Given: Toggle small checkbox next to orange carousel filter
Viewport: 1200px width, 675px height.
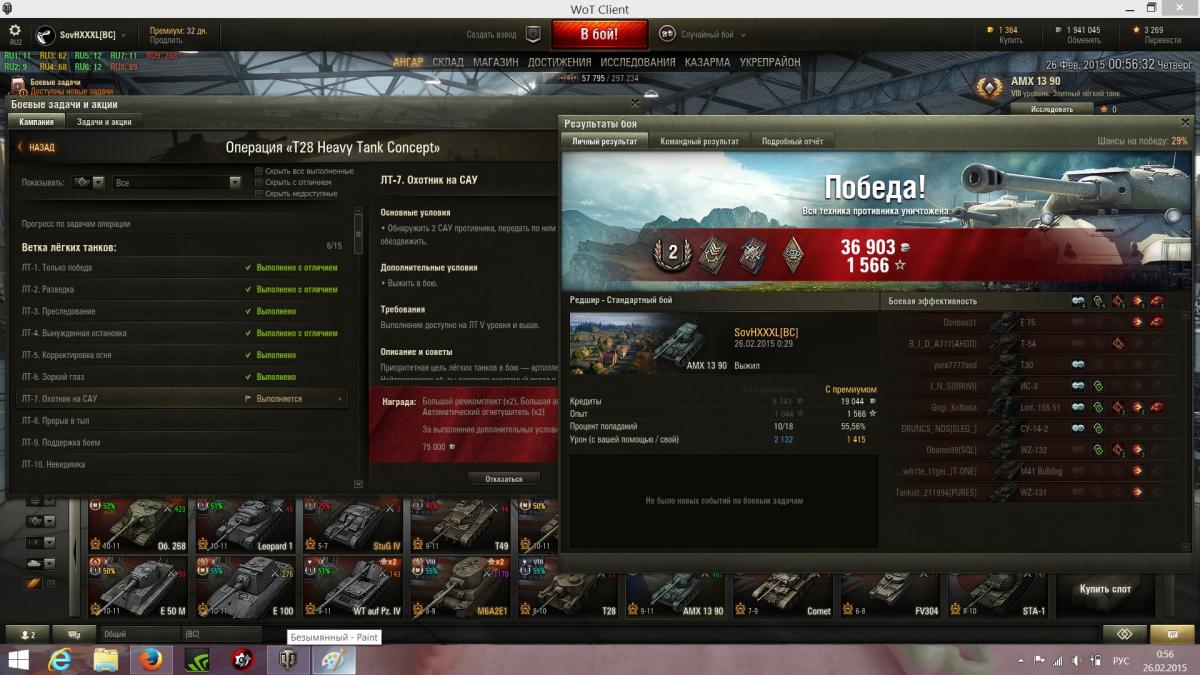Looking at the screenshot, I should coord(51,584).
